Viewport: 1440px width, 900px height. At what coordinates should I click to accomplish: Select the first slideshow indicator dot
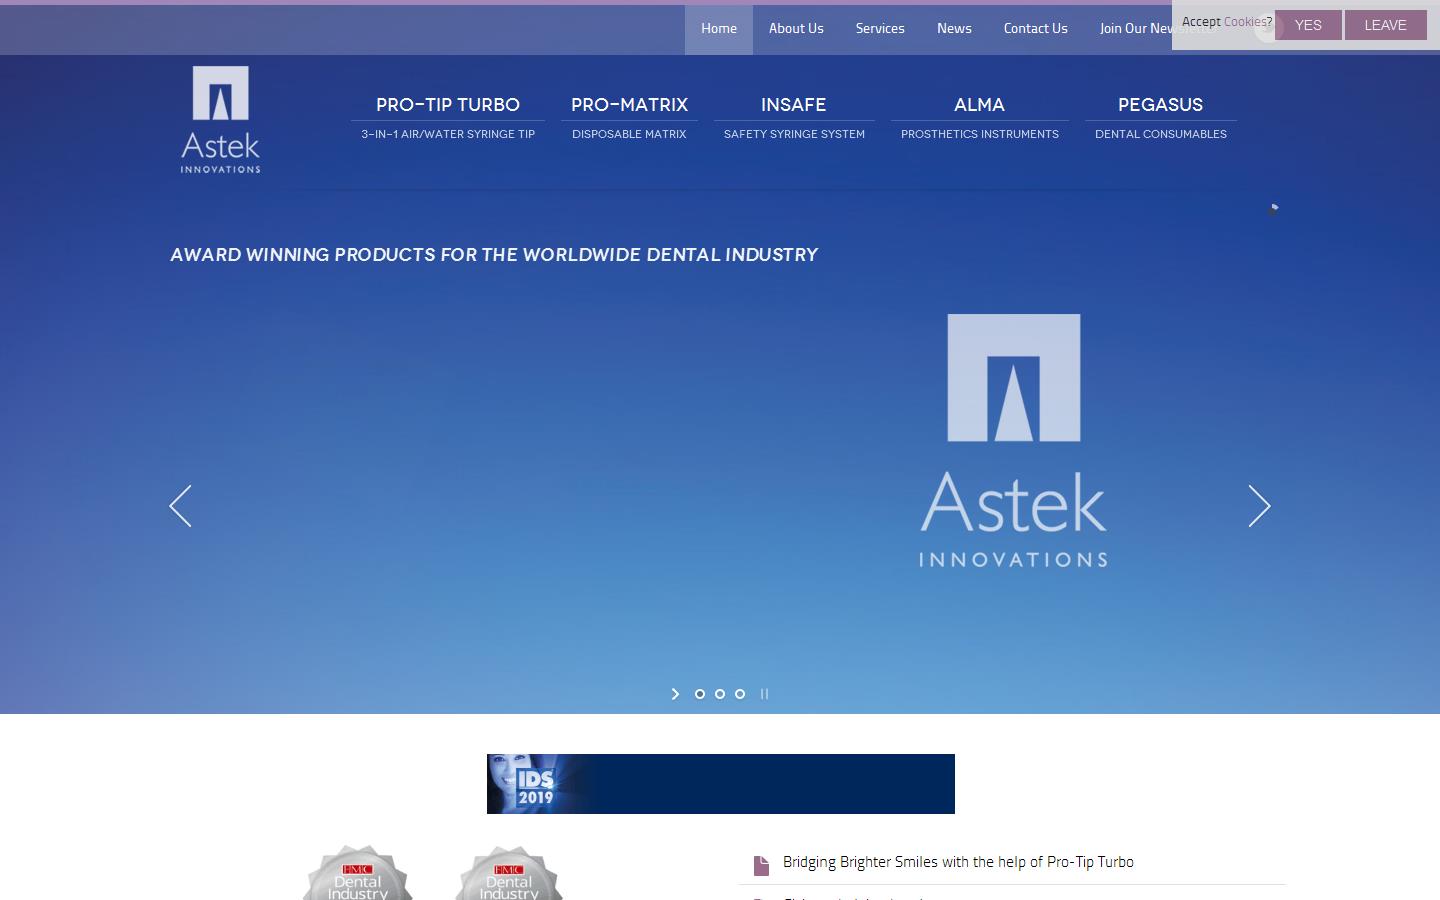700,694
